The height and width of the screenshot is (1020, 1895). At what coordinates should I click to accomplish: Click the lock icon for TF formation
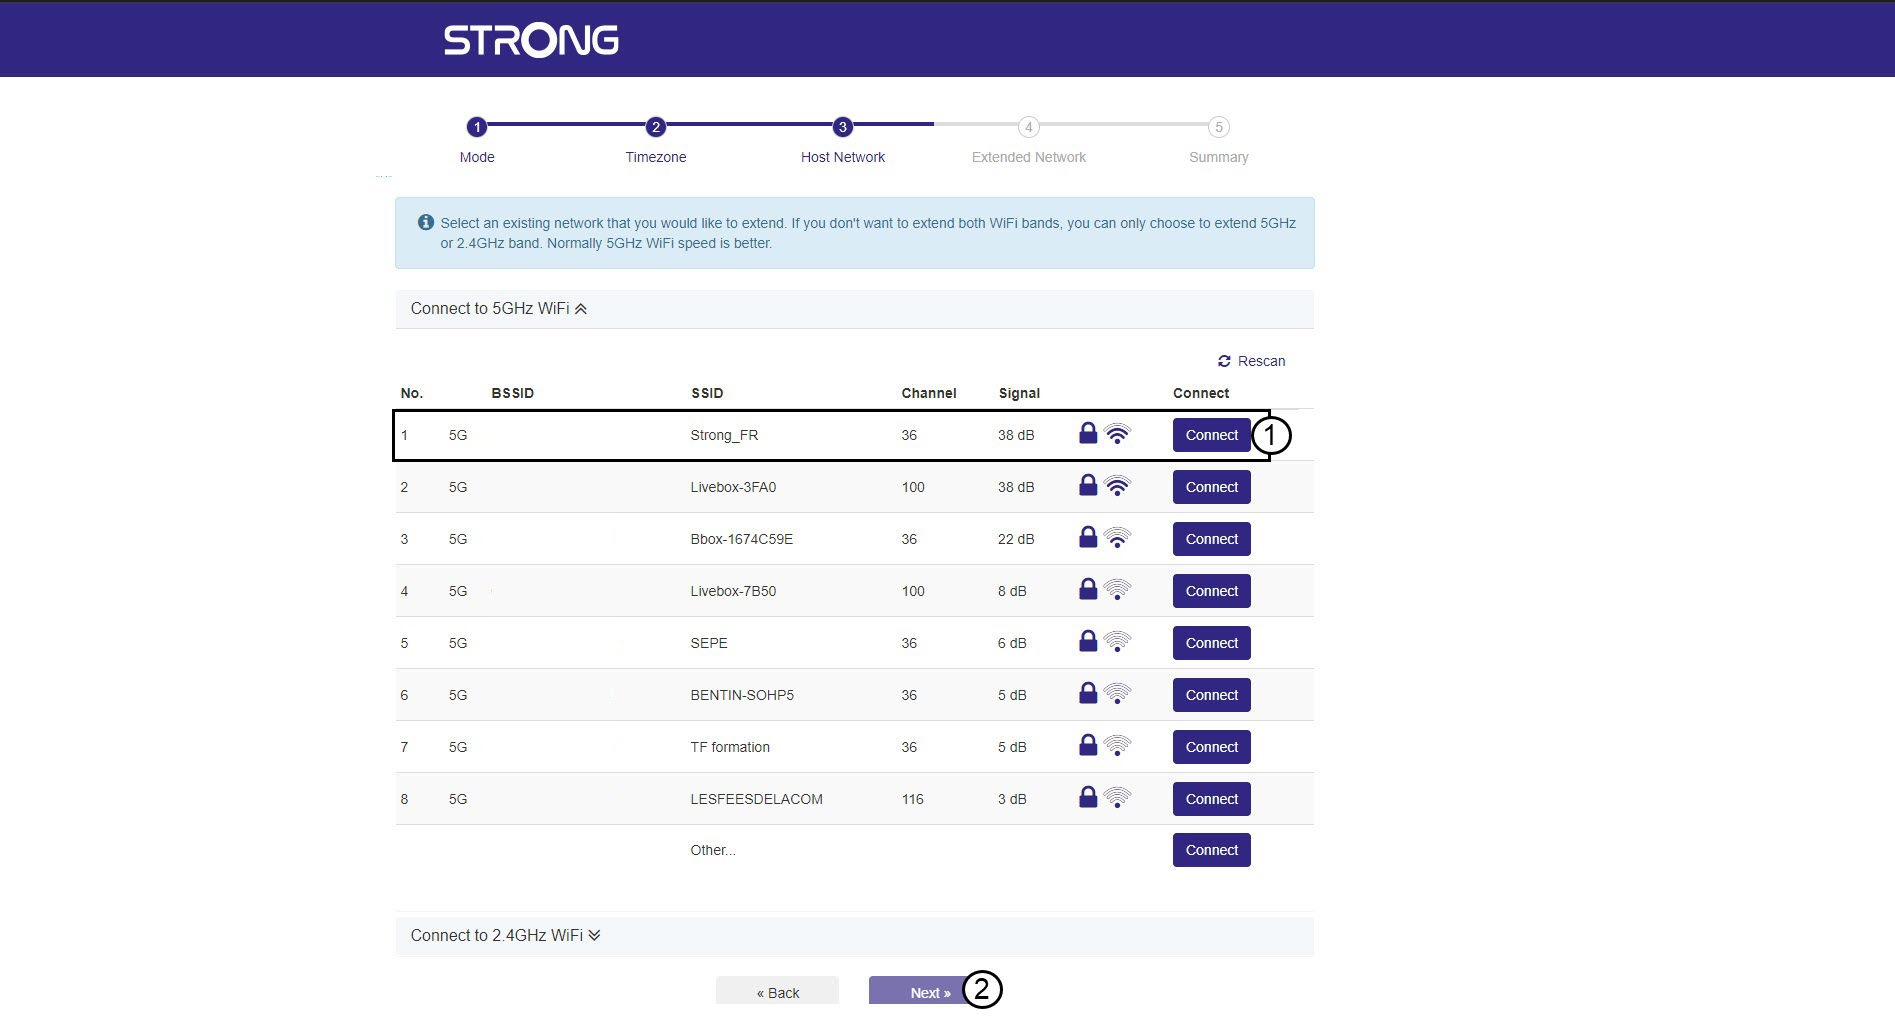click(x=1088, y=745)
